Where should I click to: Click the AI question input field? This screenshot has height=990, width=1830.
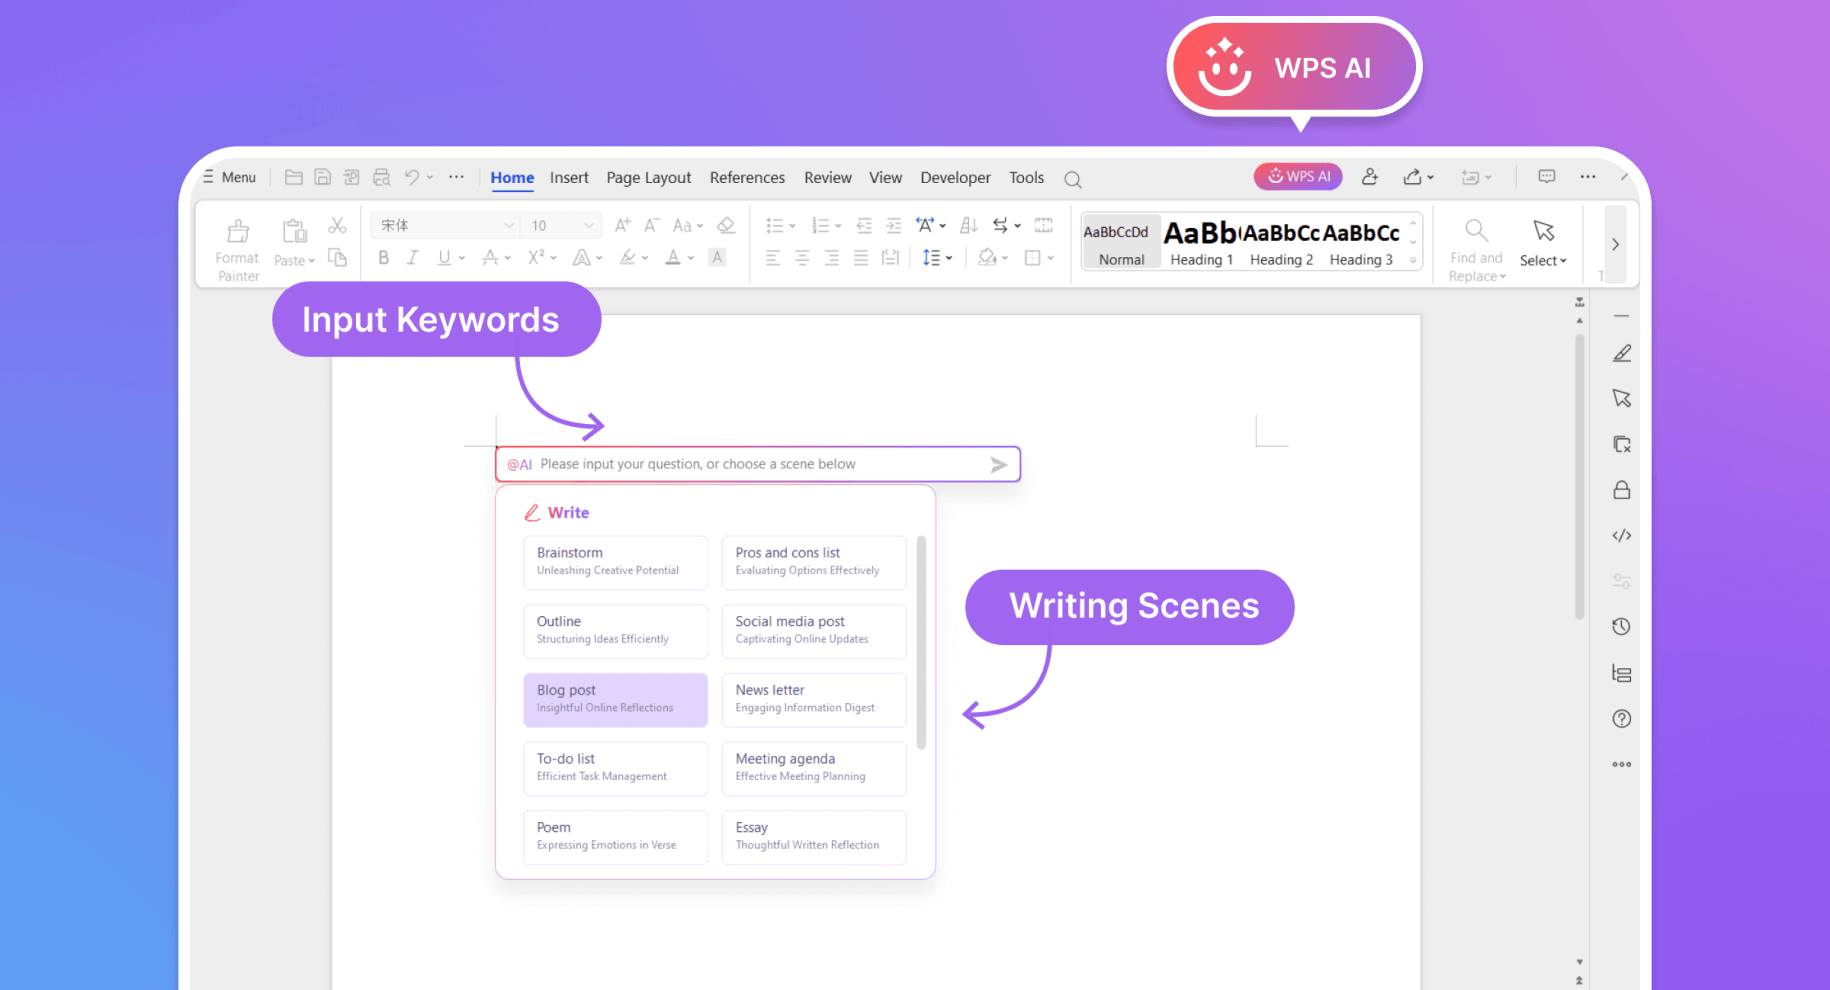[757, 463]
